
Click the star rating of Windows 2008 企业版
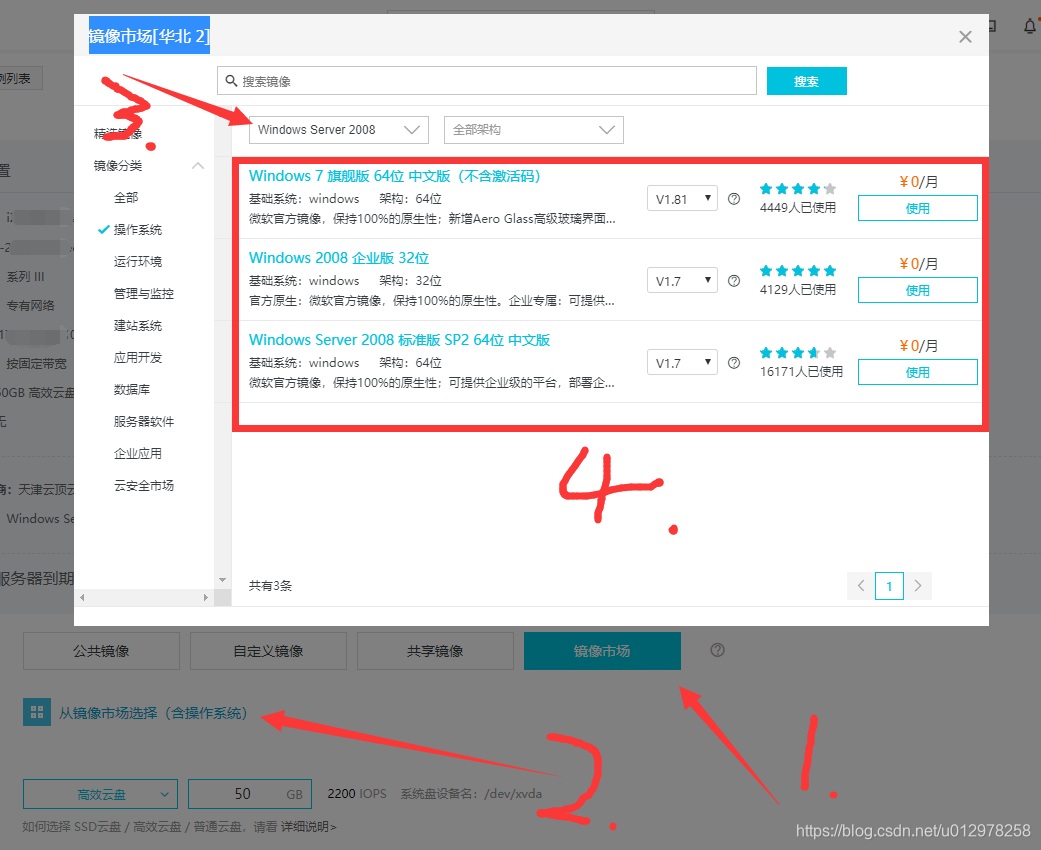pos(797,270)
